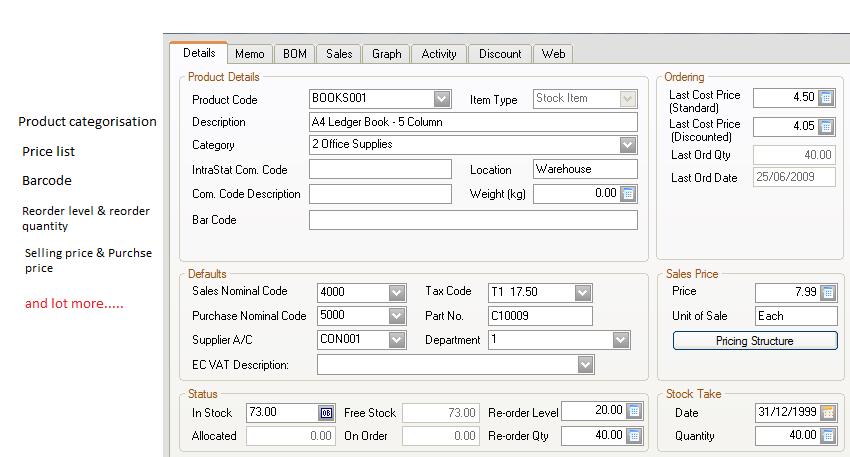Open calculator for Last Cost Price (Discounted)
This screenshot has width=850, height=457.
point(826,127)
